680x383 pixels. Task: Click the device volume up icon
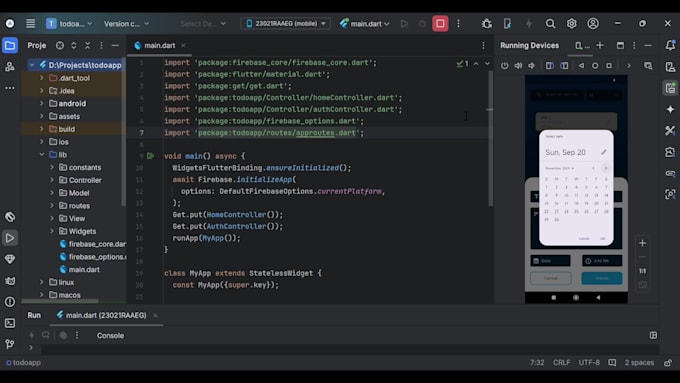(x=518, y=65)
